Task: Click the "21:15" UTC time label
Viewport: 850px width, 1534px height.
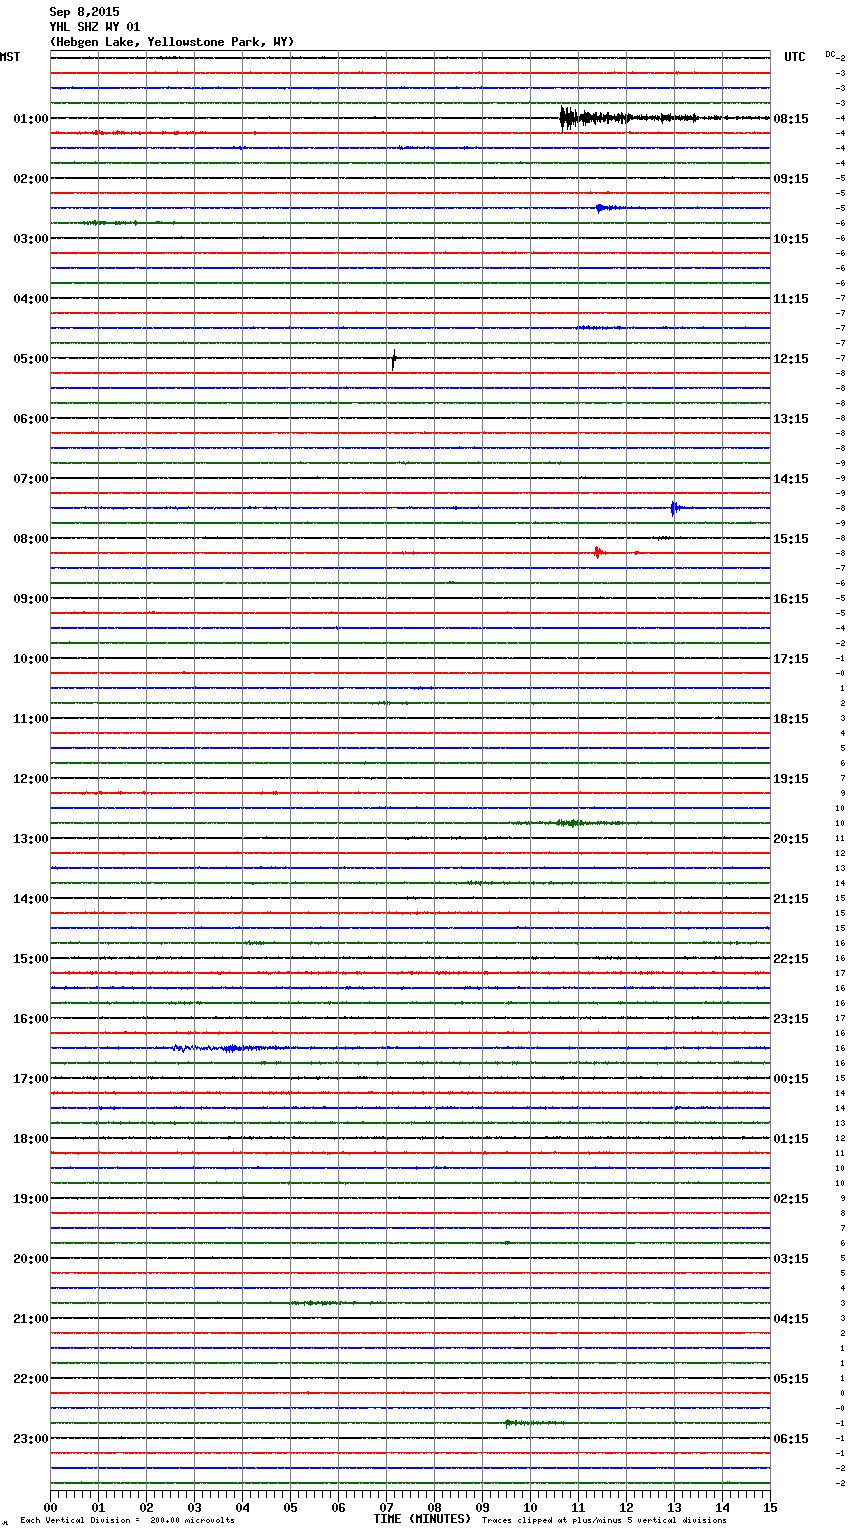Action: pos(791,899)
